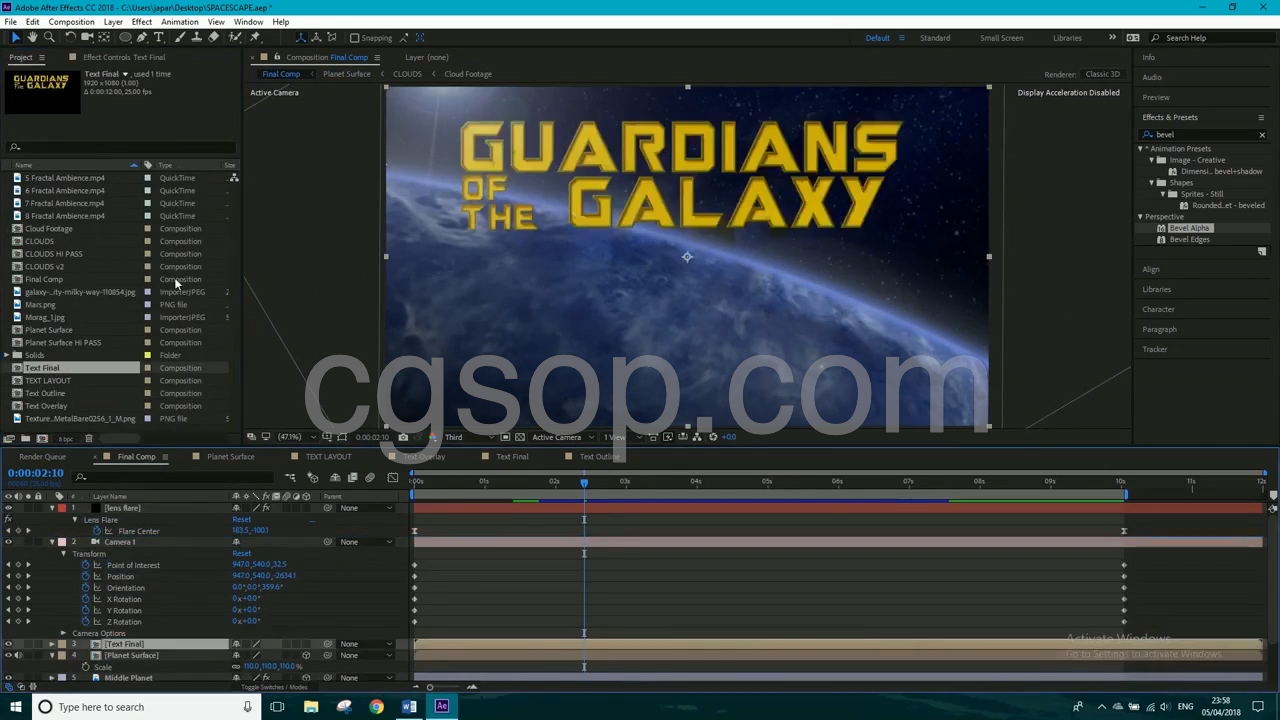Toggle the Snapping checkbox
The image size is (1280, 720).
[354, 38]
